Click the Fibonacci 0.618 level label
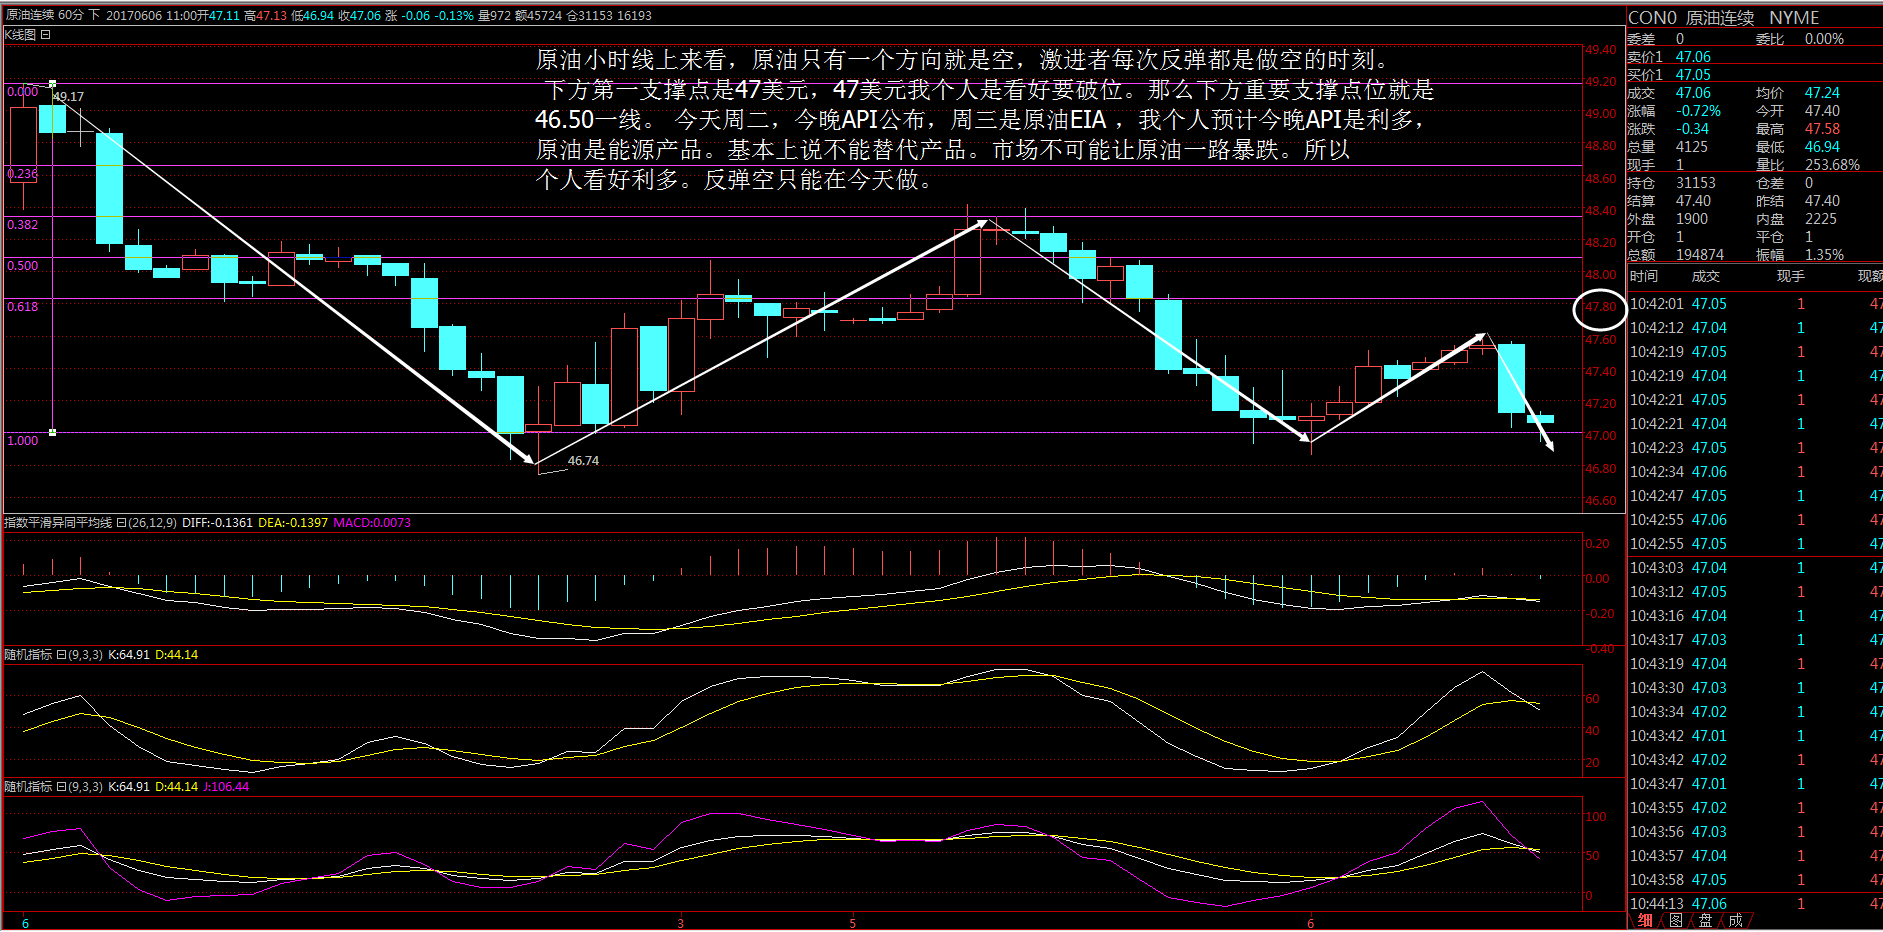Screen dimensions: 1883x932 pyautogui.click(x=22, y=307)
